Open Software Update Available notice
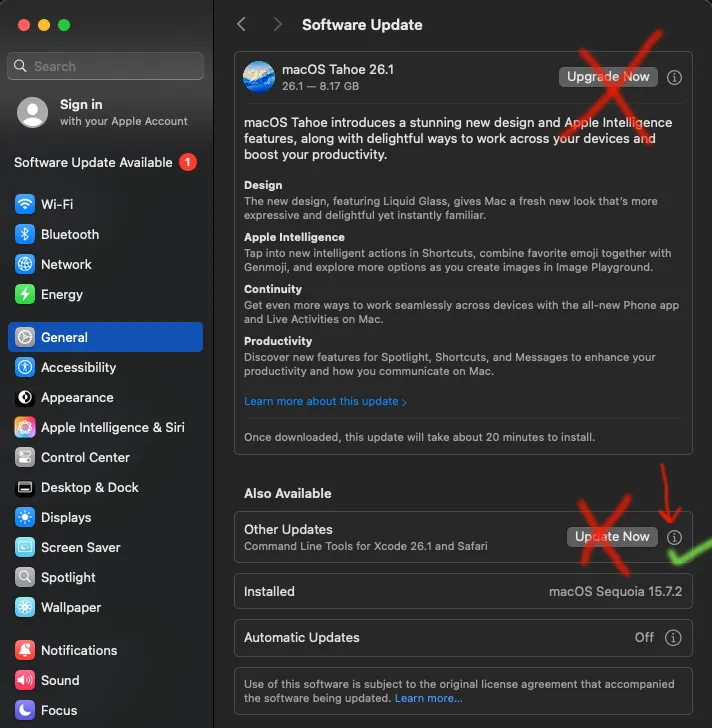The width and height of the screenshot is (712, 728). click(x=105, y=162)
